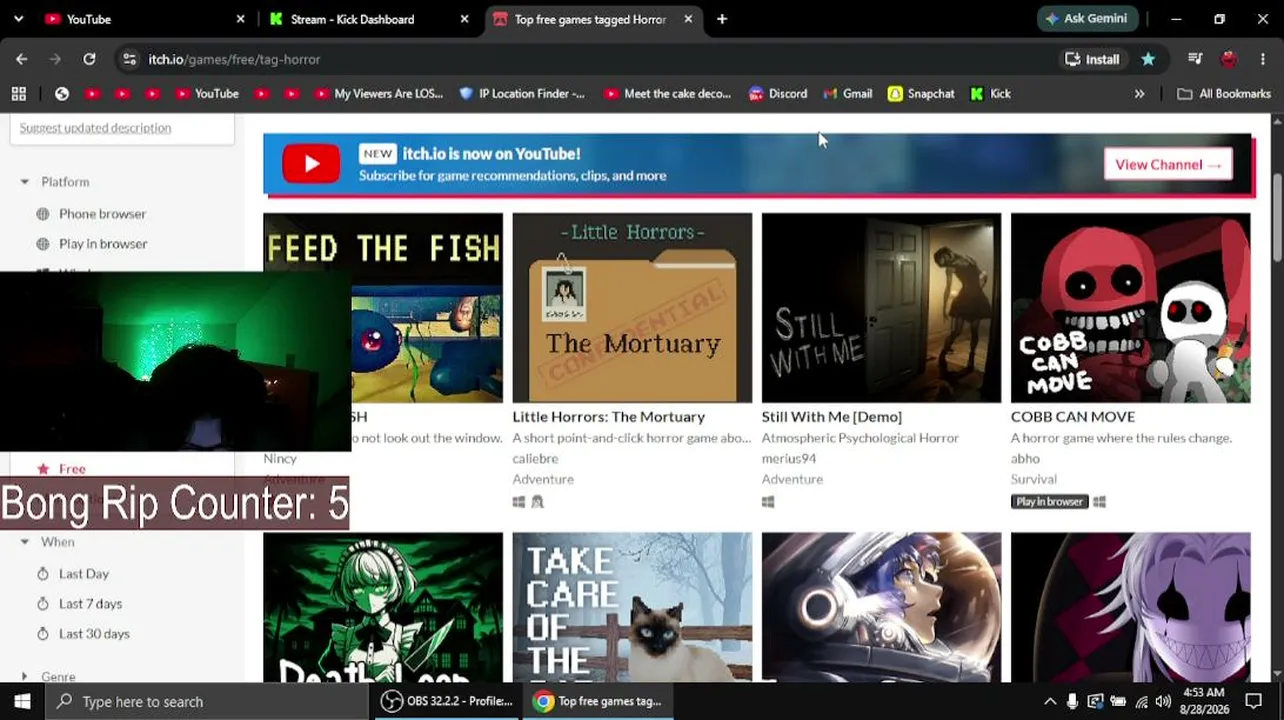
Task: Select the Free price filter
Action: pos(72,469)
